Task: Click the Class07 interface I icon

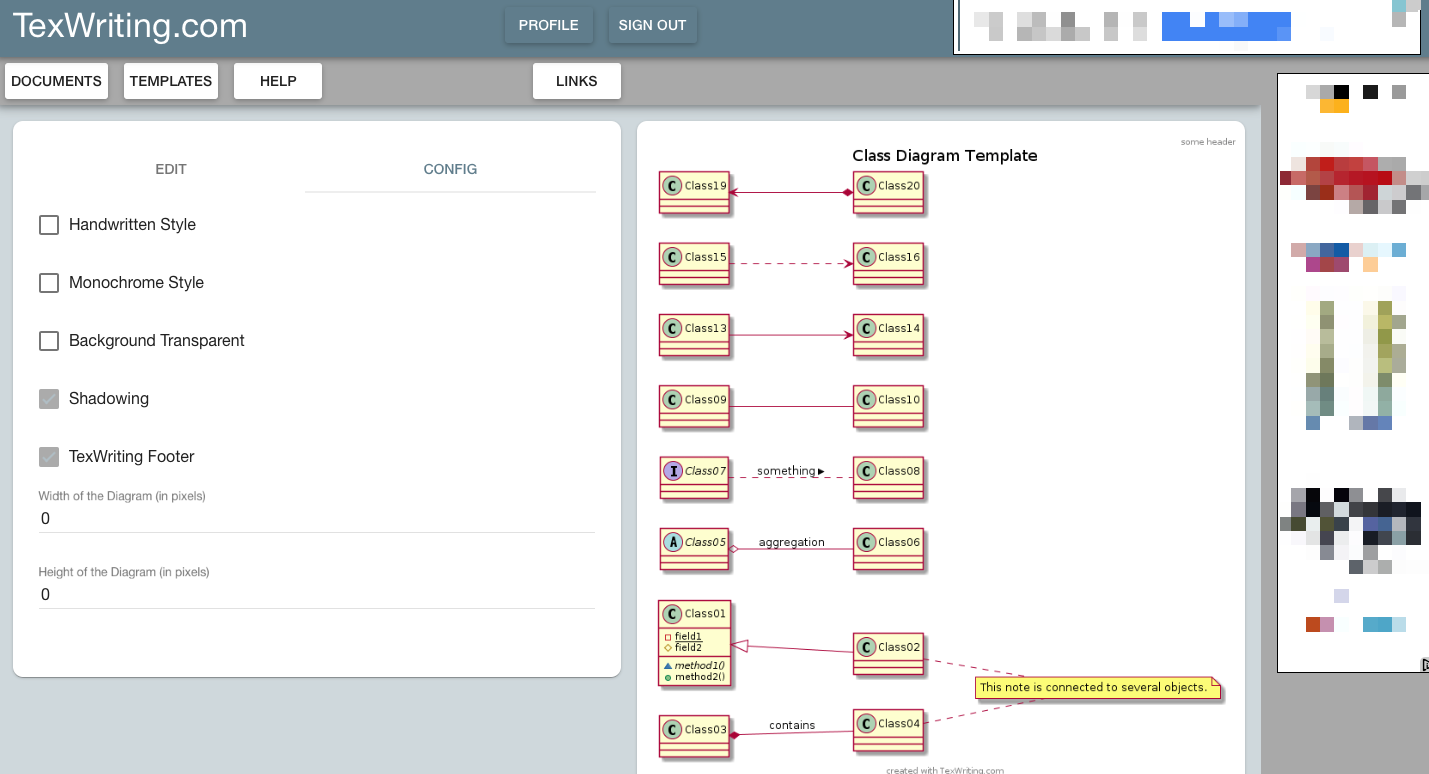Action: (673, 471)
